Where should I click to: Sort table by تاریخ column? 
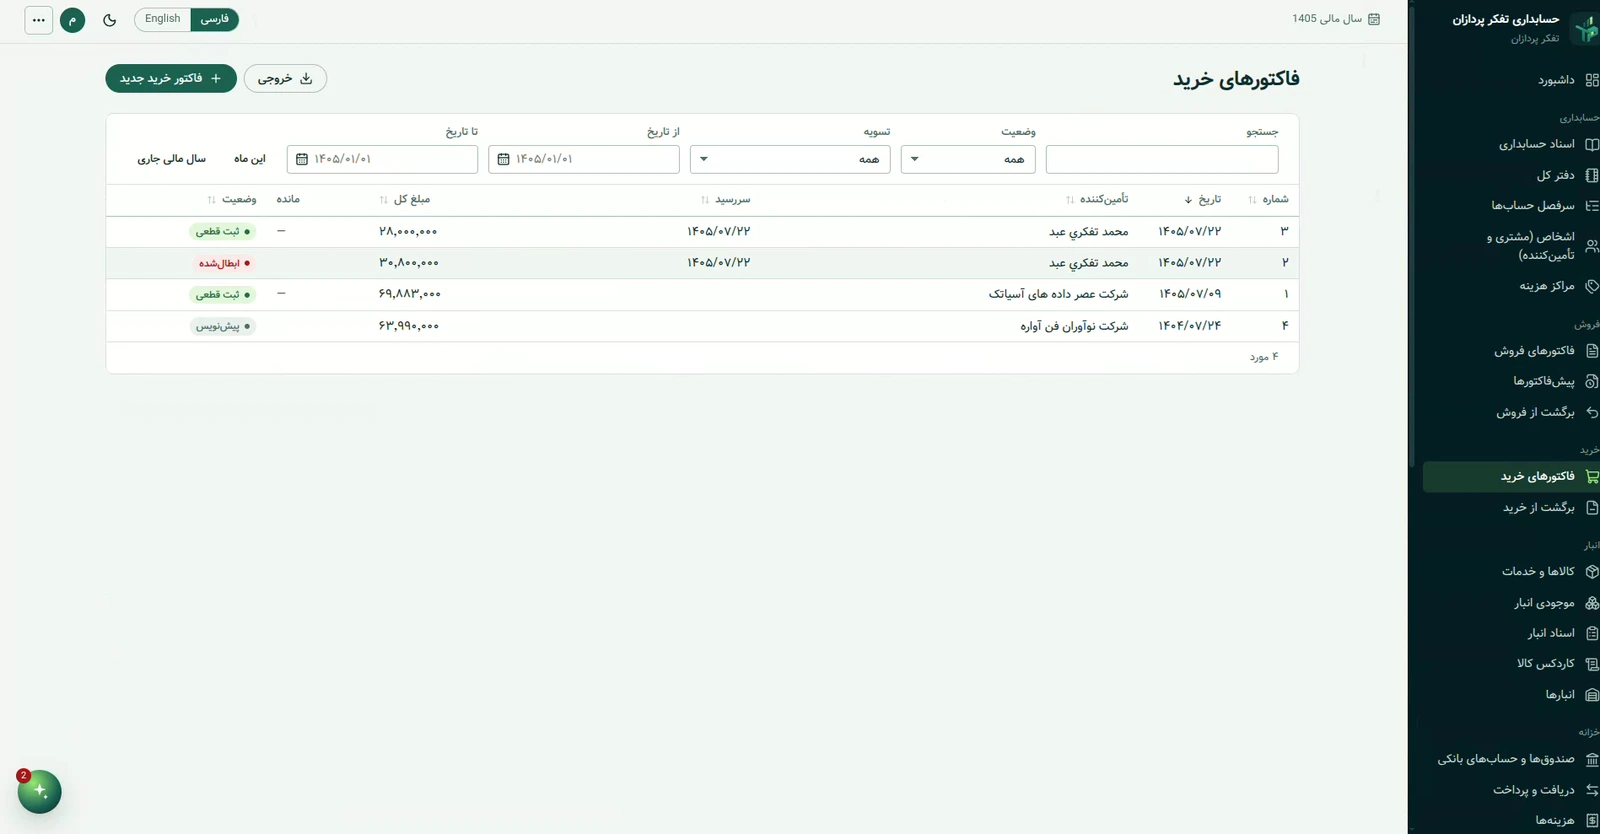click(1203, 199)
